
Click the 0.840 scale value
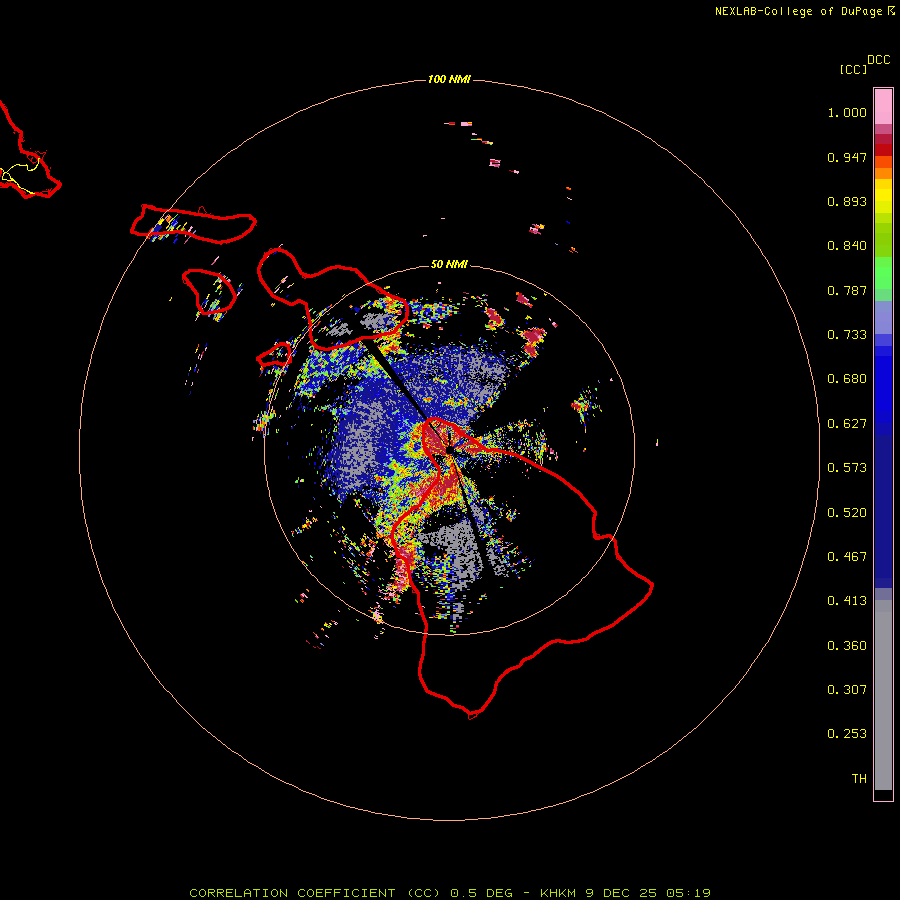coord(847,246)
